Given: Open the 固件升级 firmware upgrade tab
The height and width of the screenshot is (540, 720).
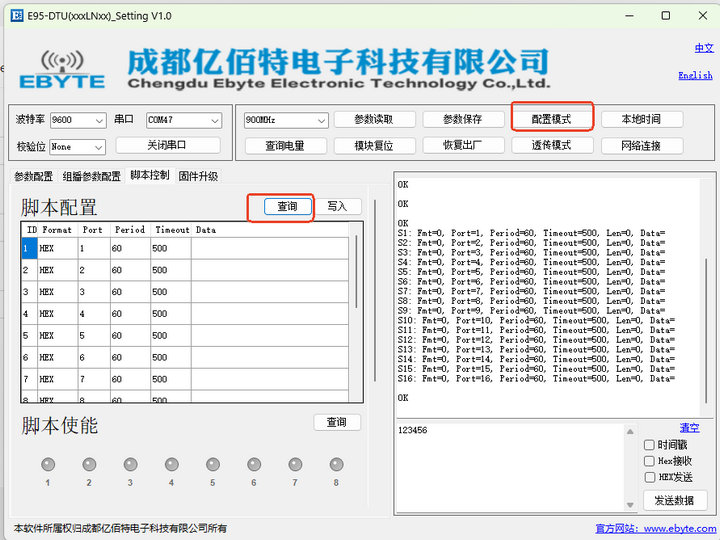Looking at the screenshot, I should [x=198, y=176].
